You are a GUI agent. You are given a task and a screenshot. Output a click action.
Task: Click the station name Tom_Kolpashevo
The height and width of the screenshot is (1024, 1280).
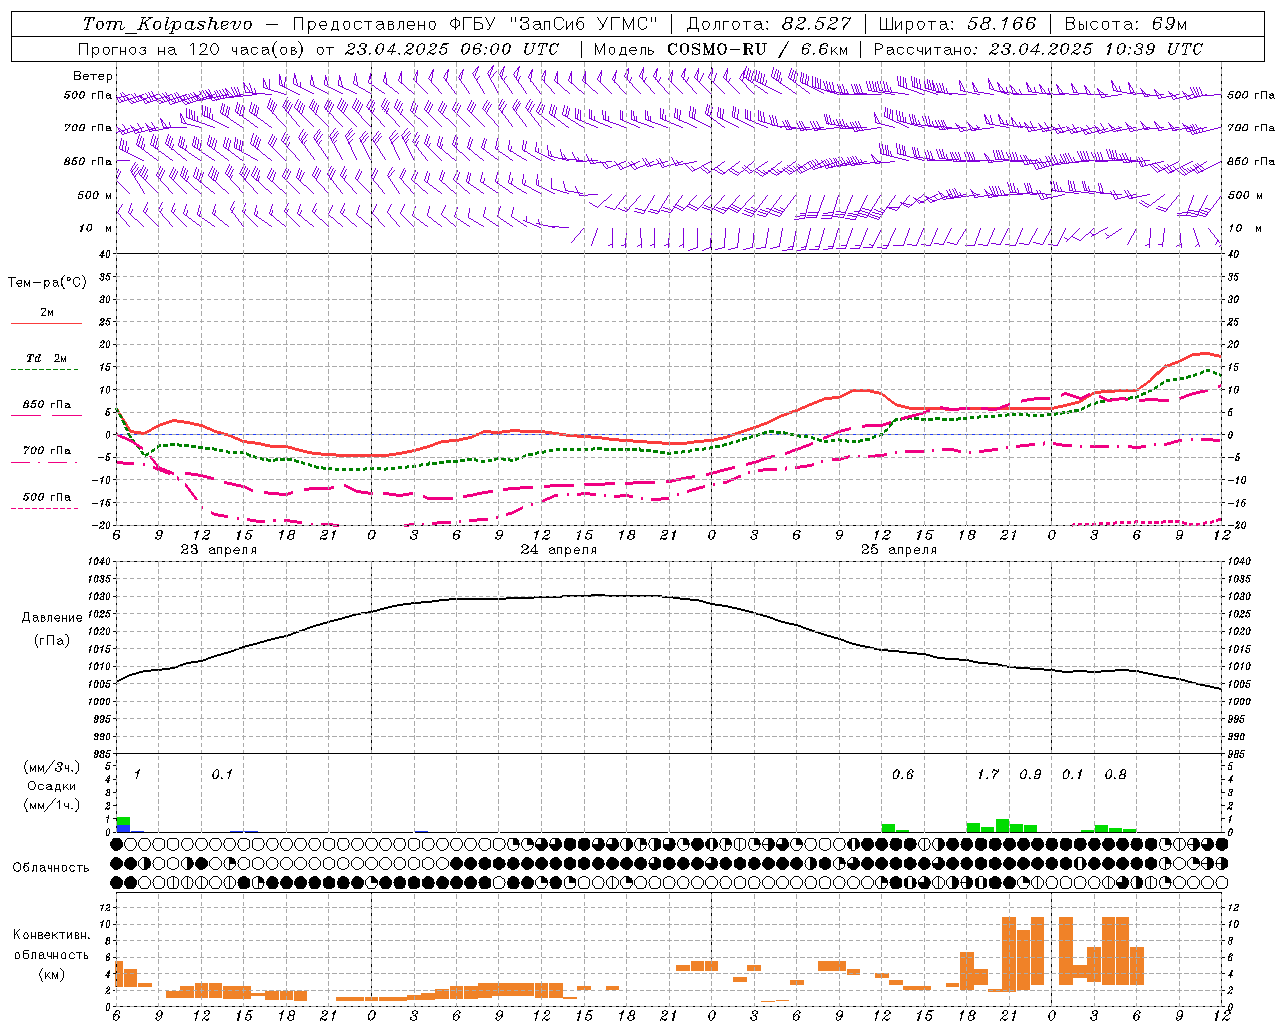(x=167, y=24)
